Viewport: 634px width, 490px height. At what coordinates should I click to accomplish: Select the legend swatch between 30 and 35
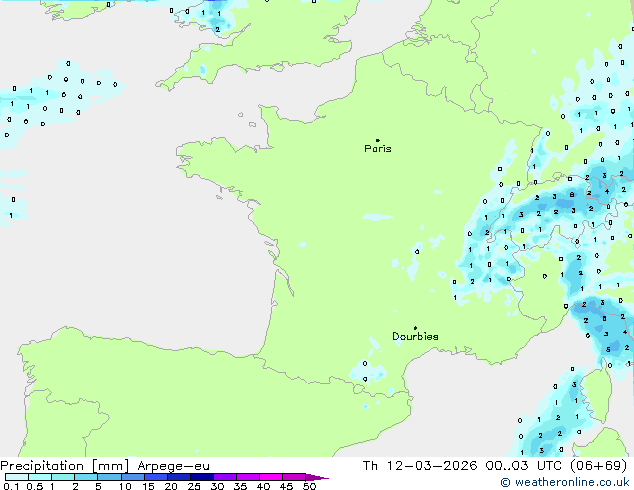[225, 477]
